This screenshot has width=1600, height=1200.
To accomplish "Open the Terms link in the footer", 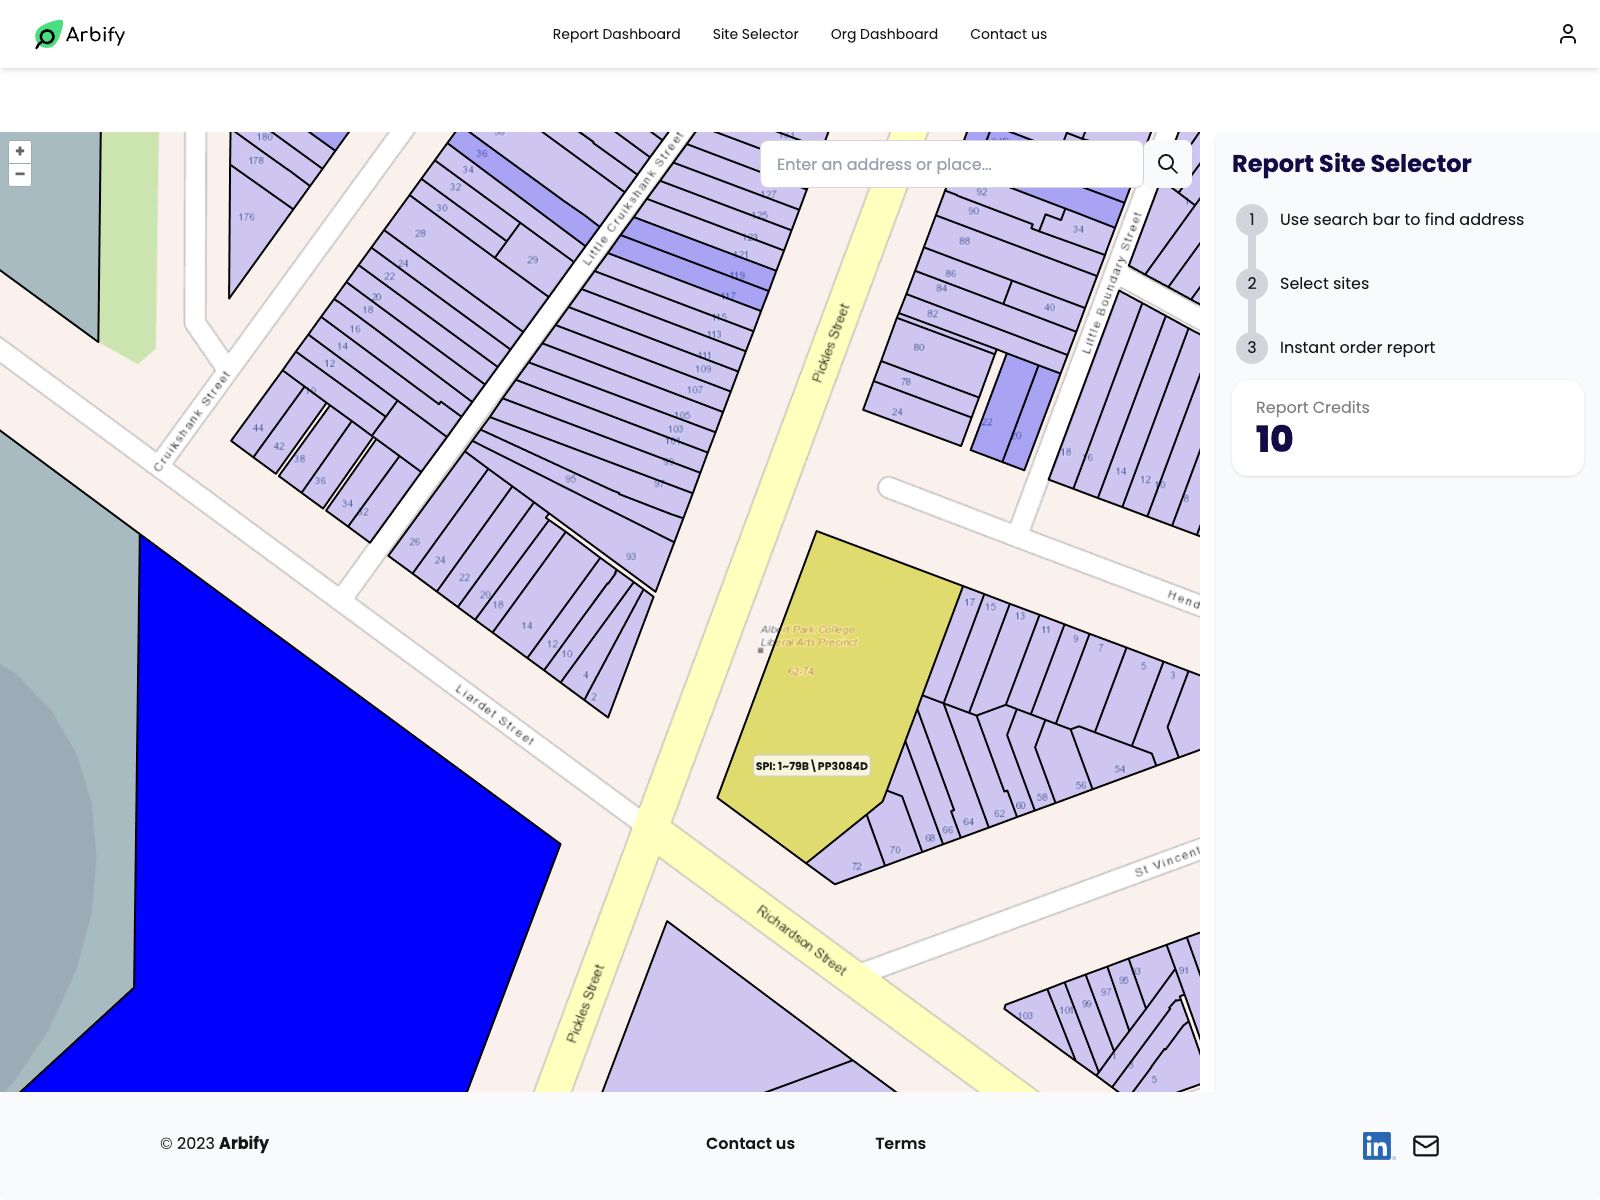I will point(900,1143).
